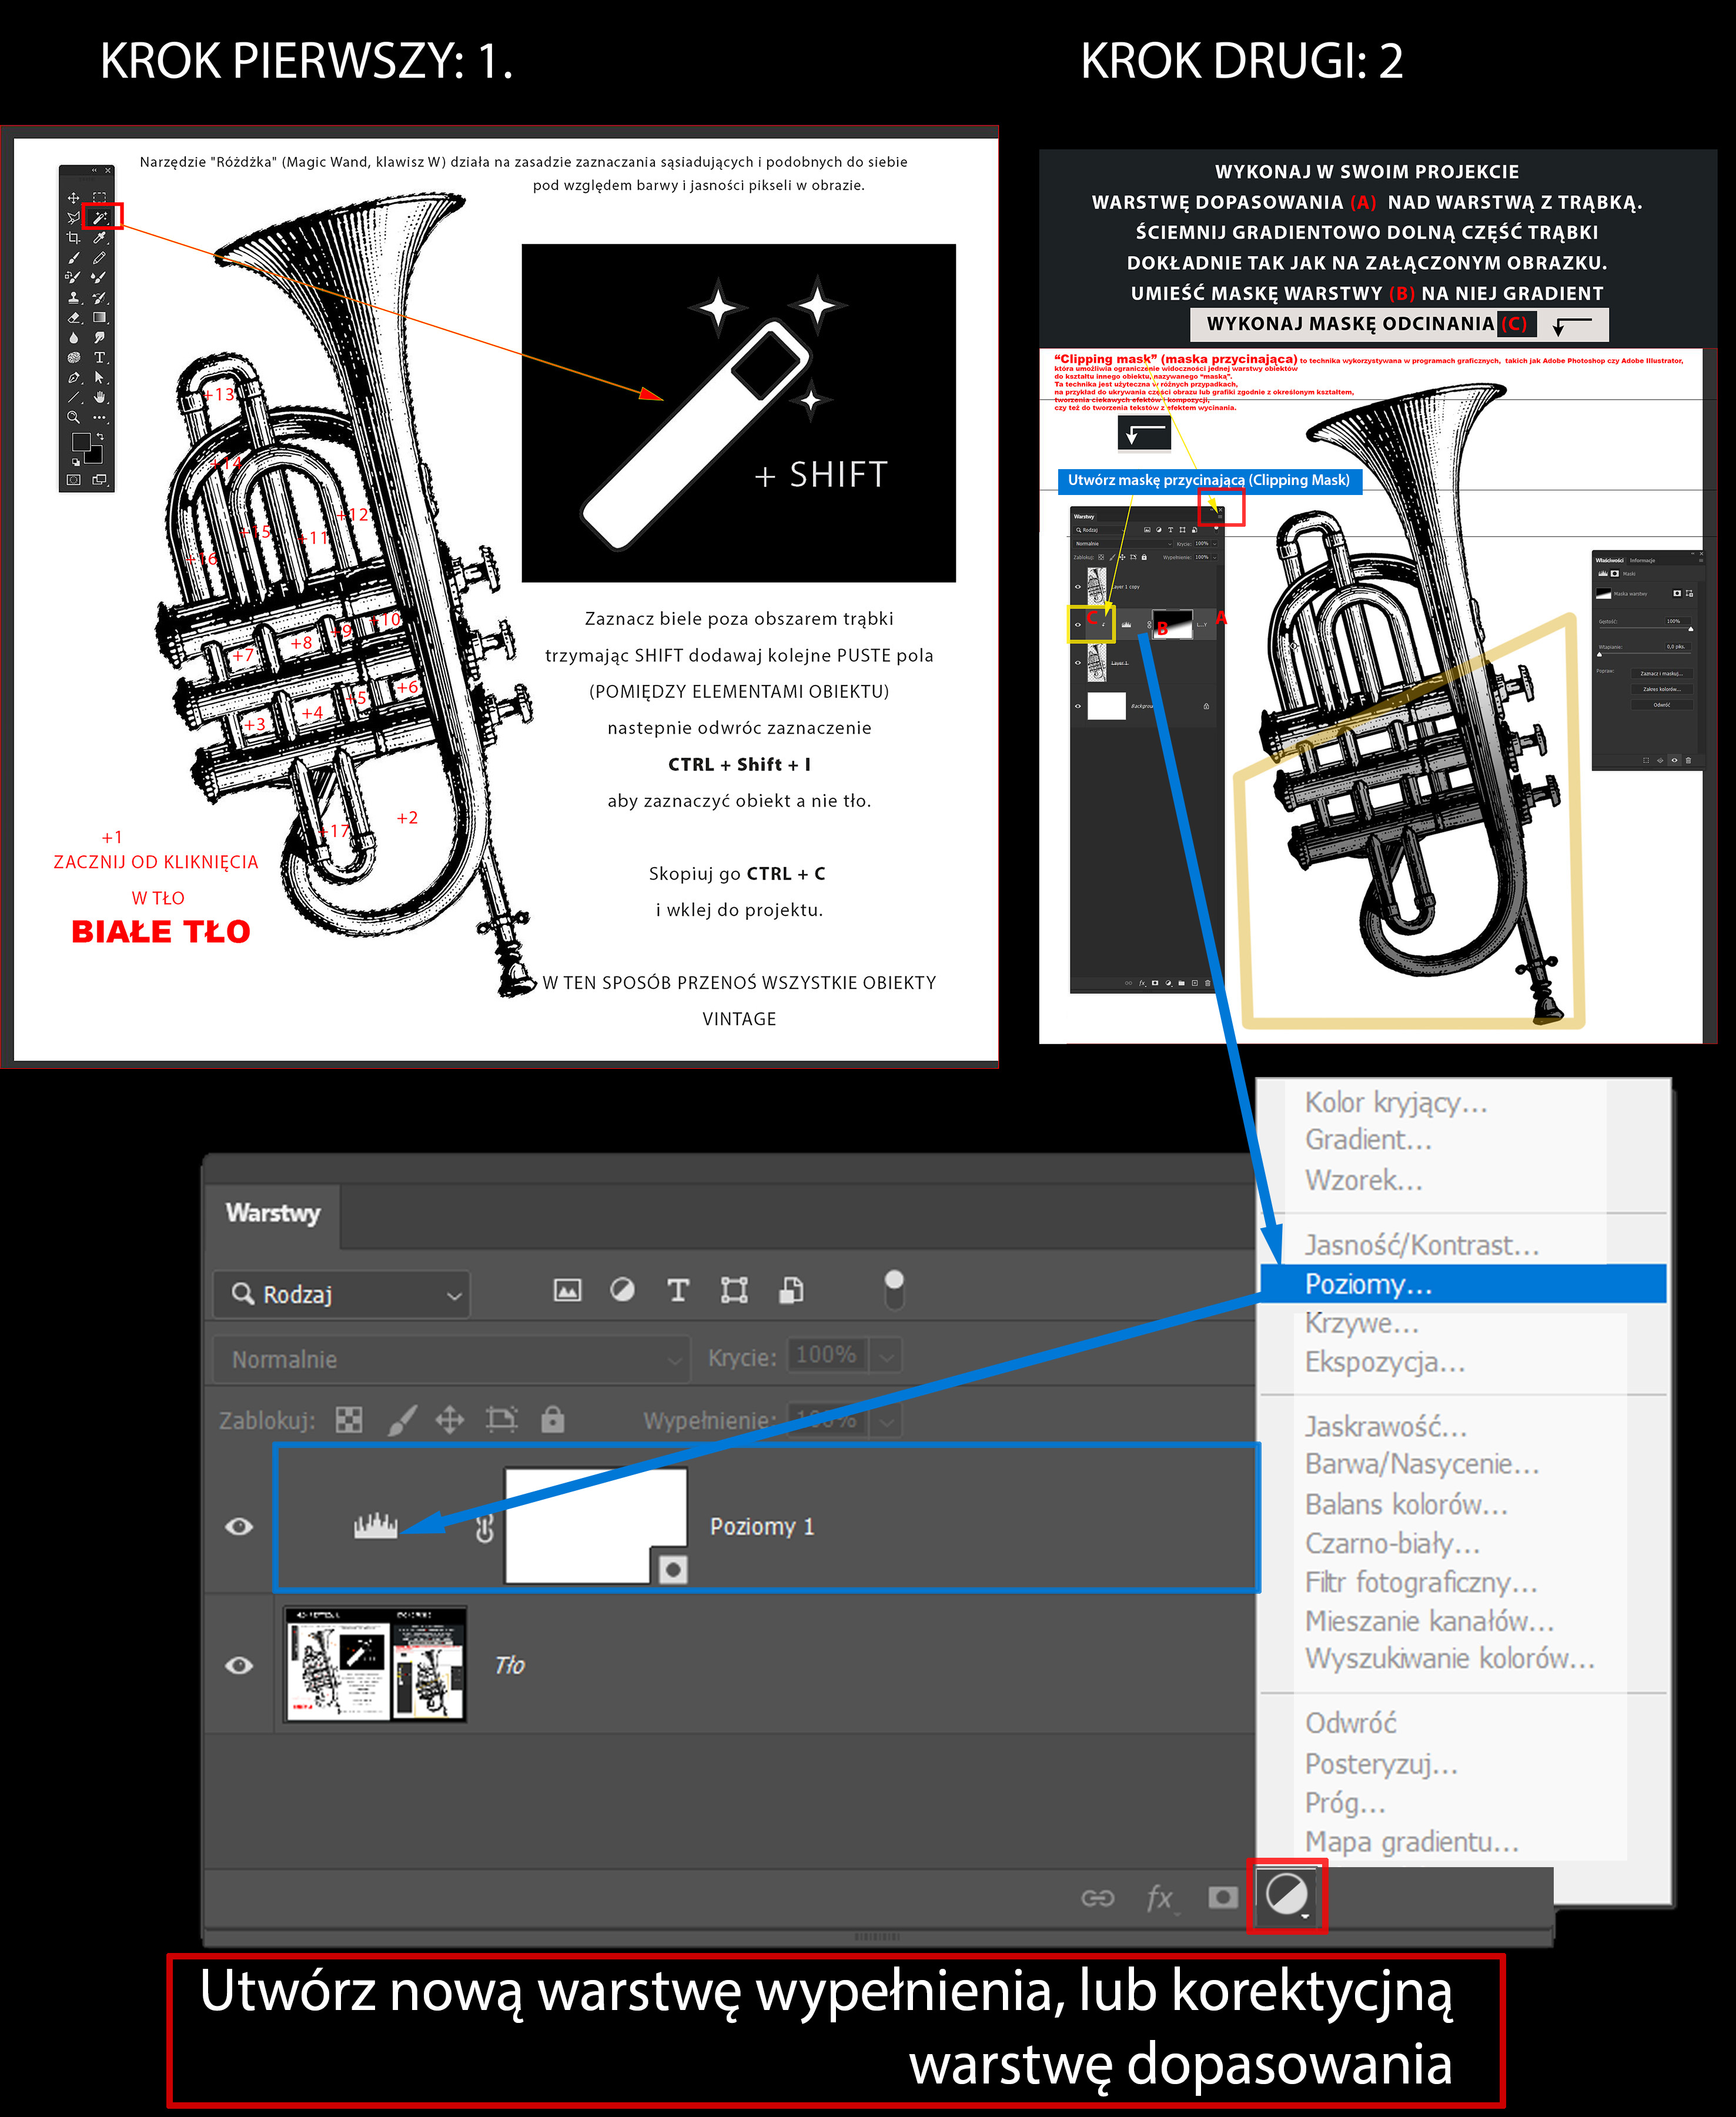Click the smart object filter icon
Image resolution: width=1736 pixels, height=2117 pixels.
[x=791, y=1290]
